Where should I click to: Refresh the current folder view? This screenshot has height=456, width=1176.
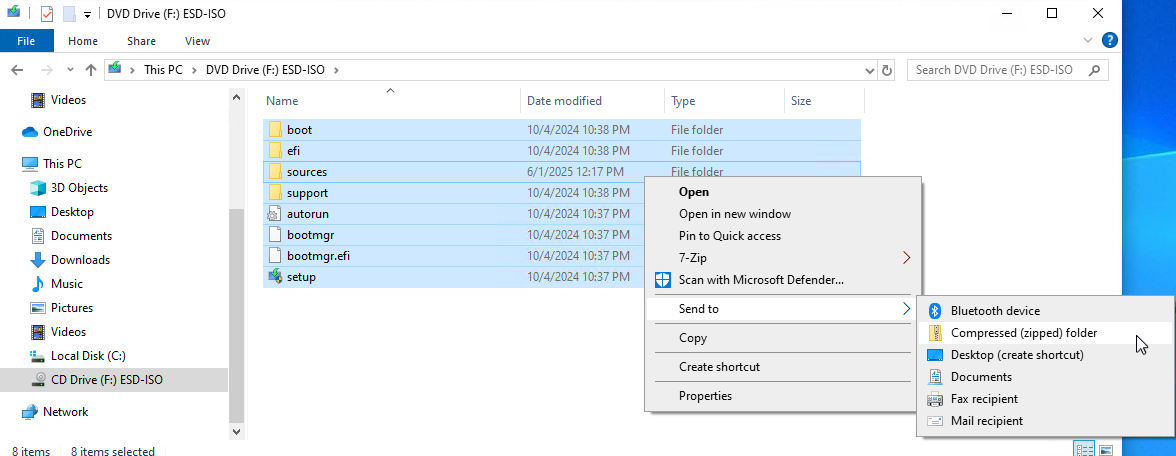[887, 70]
